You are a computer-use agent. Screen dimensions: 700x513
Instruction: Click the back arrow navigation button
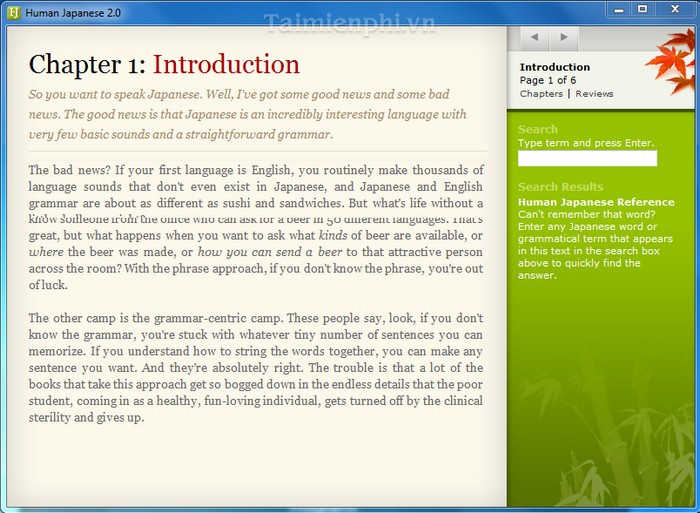click(534, 38)
